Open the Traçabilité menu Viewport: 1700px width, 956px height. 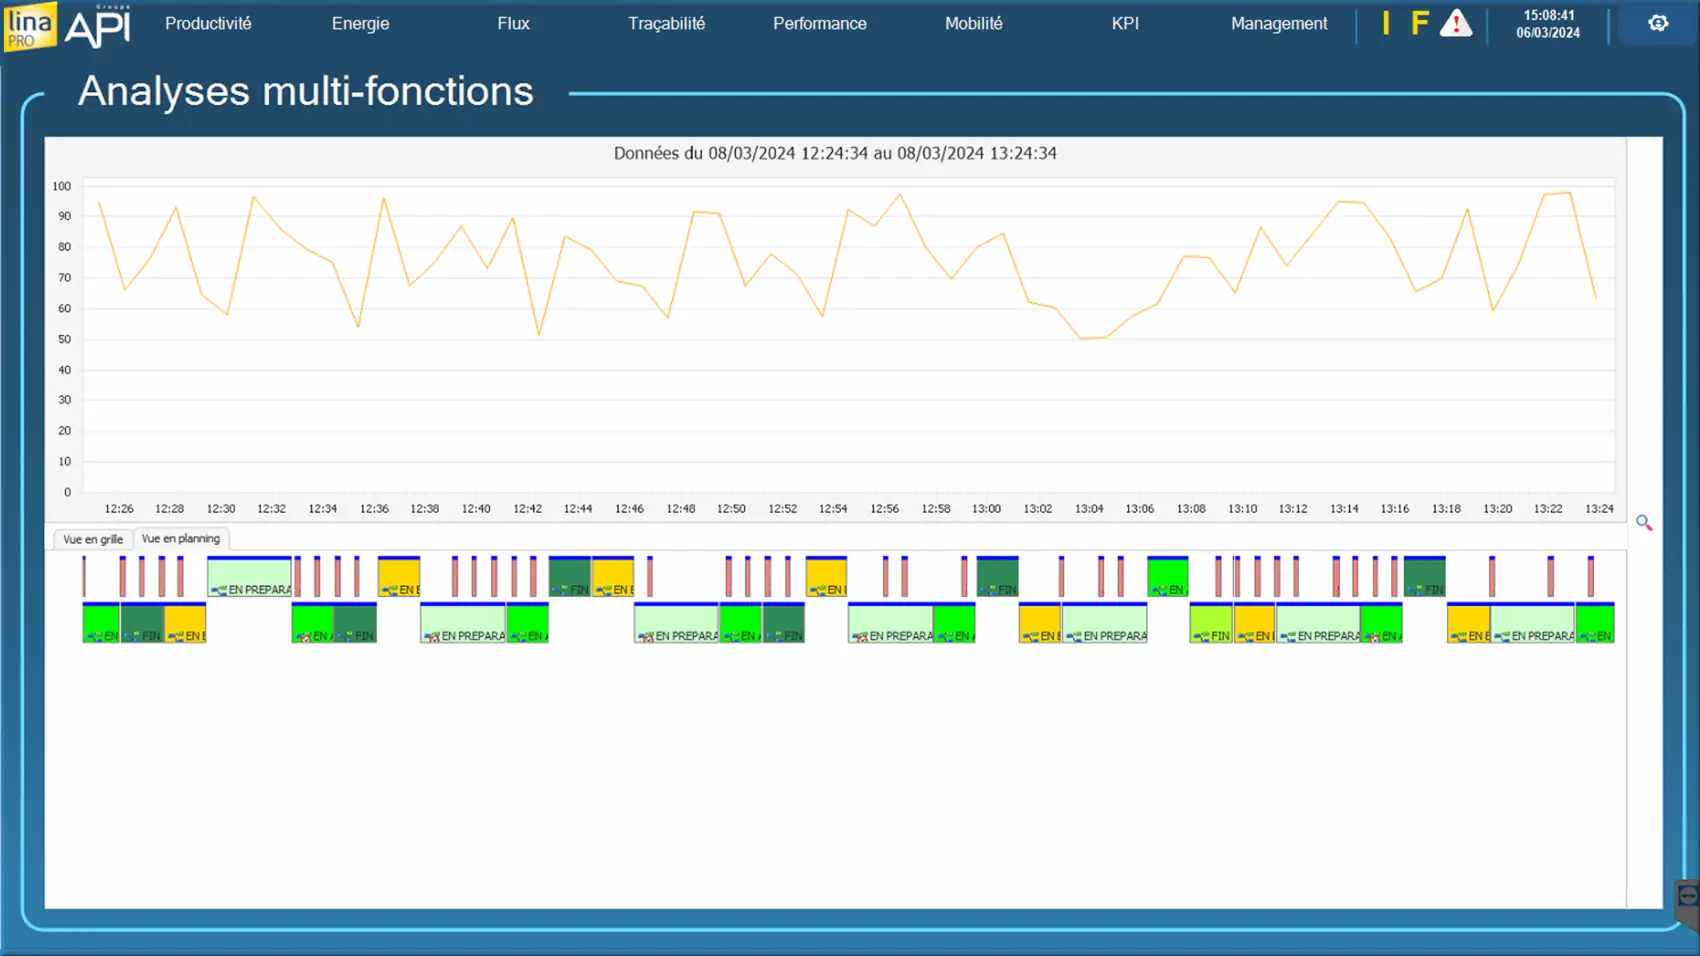pyautogui.click(x=666, y=23)
